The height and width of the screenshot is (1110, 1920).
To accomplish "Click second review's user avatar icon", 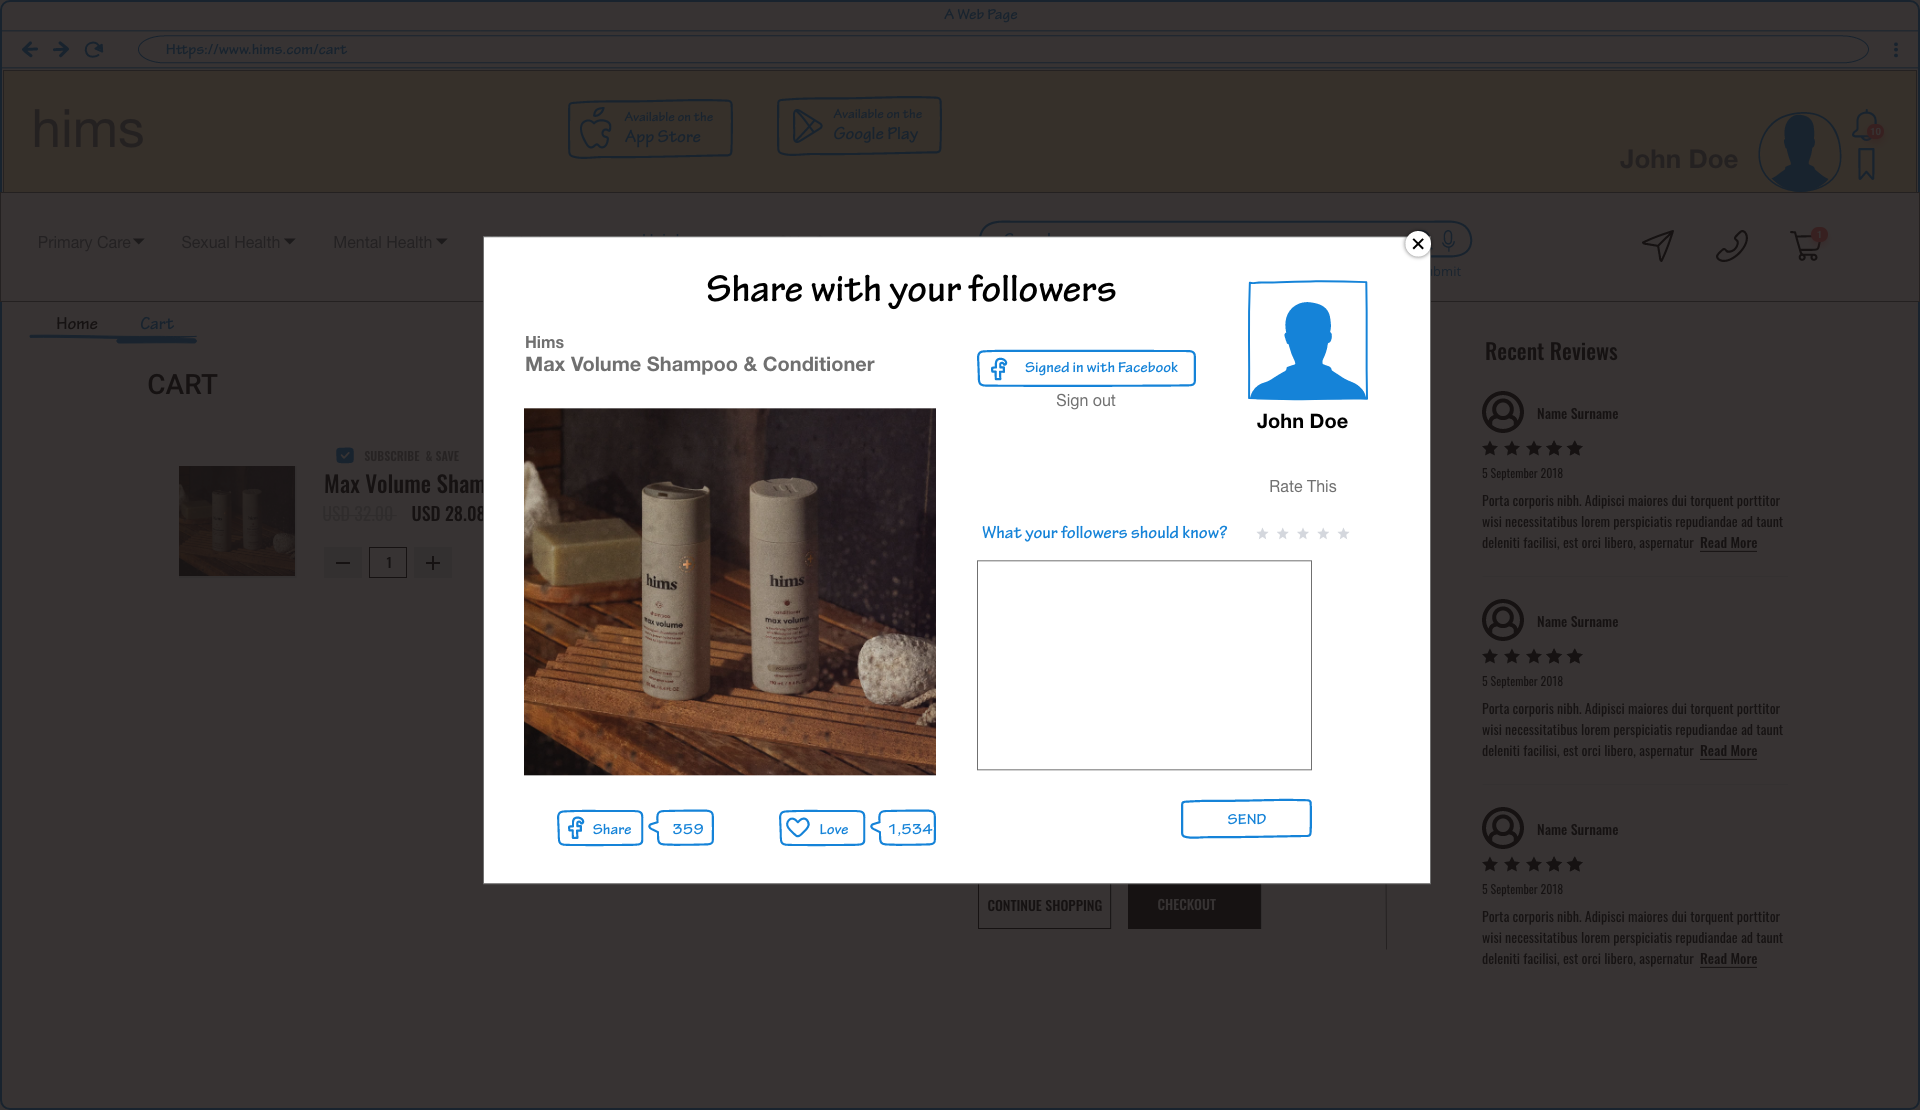I will [1503, 620].
